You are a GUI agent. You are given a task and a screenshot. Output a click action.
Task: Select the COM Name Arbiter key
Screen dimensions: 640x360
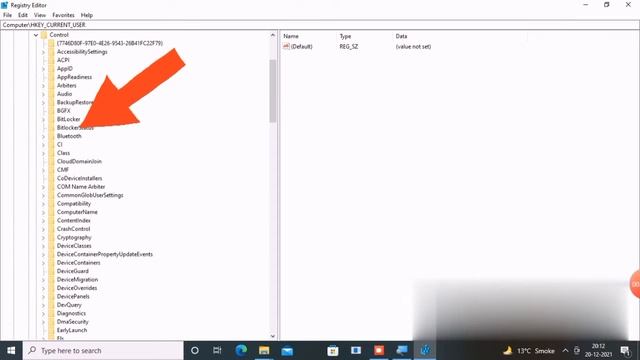point(81,187)
